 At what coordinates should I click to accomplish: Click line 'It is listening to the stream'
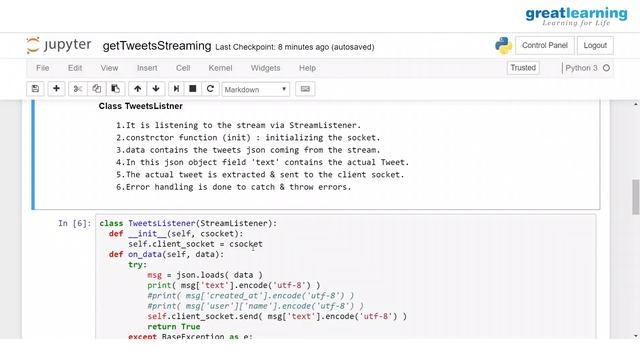(x=238, y=125)
